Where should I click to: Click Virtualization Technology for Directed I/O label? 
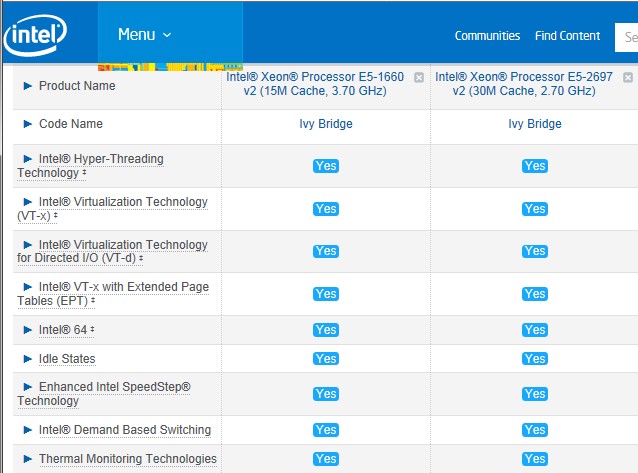(x=112, y=251)
